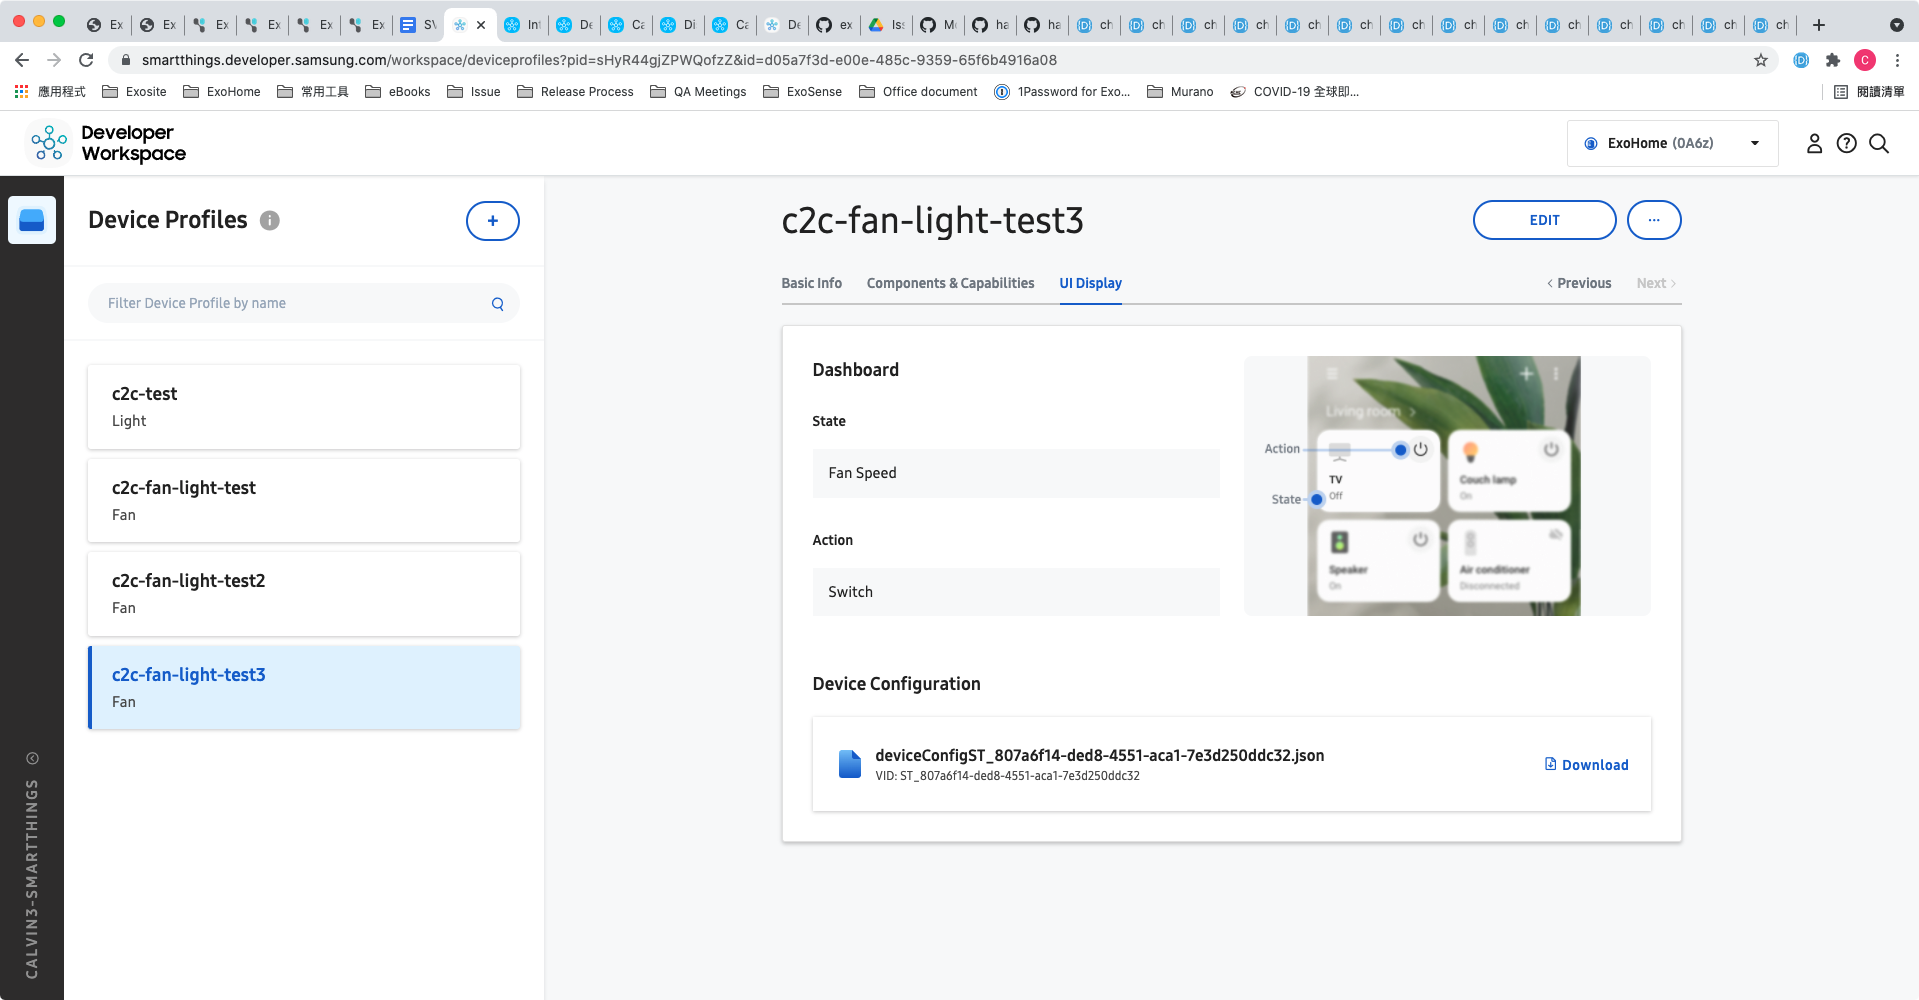
Task: Click the info icon beside Device Profiles
Action: point(270,221)
